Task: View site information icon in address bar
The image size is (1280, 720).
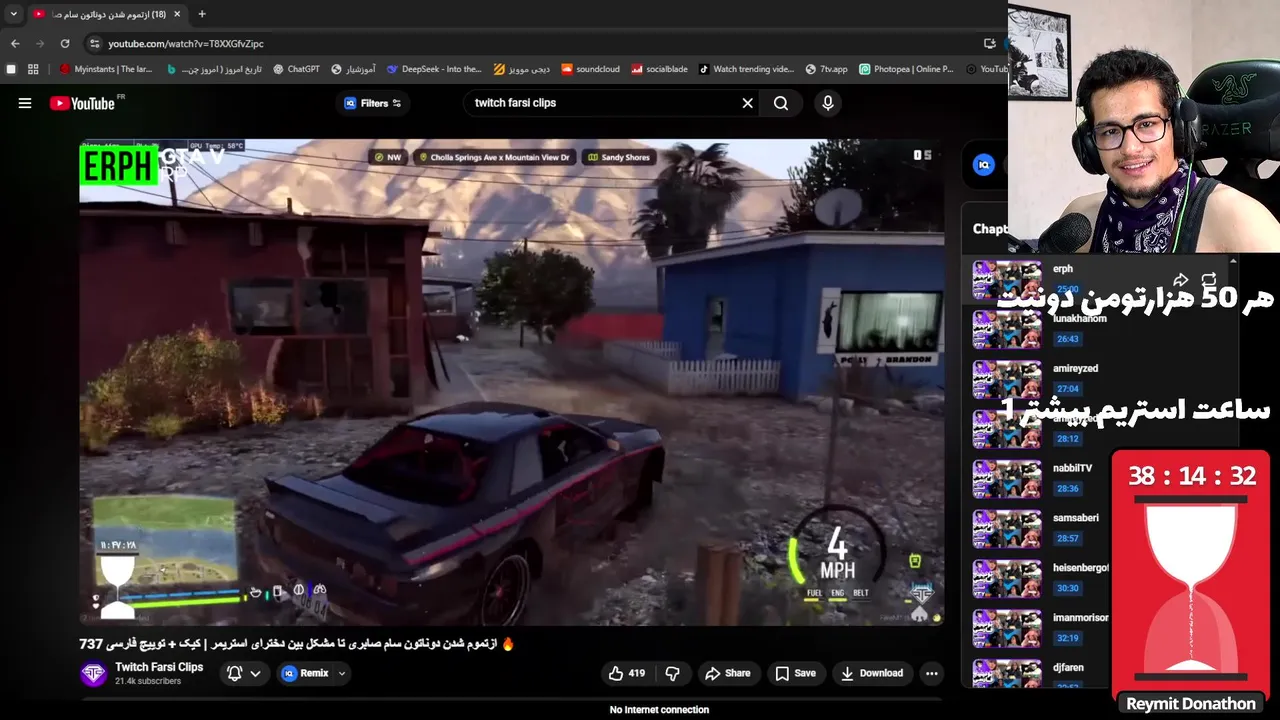Action: (94, 43)
